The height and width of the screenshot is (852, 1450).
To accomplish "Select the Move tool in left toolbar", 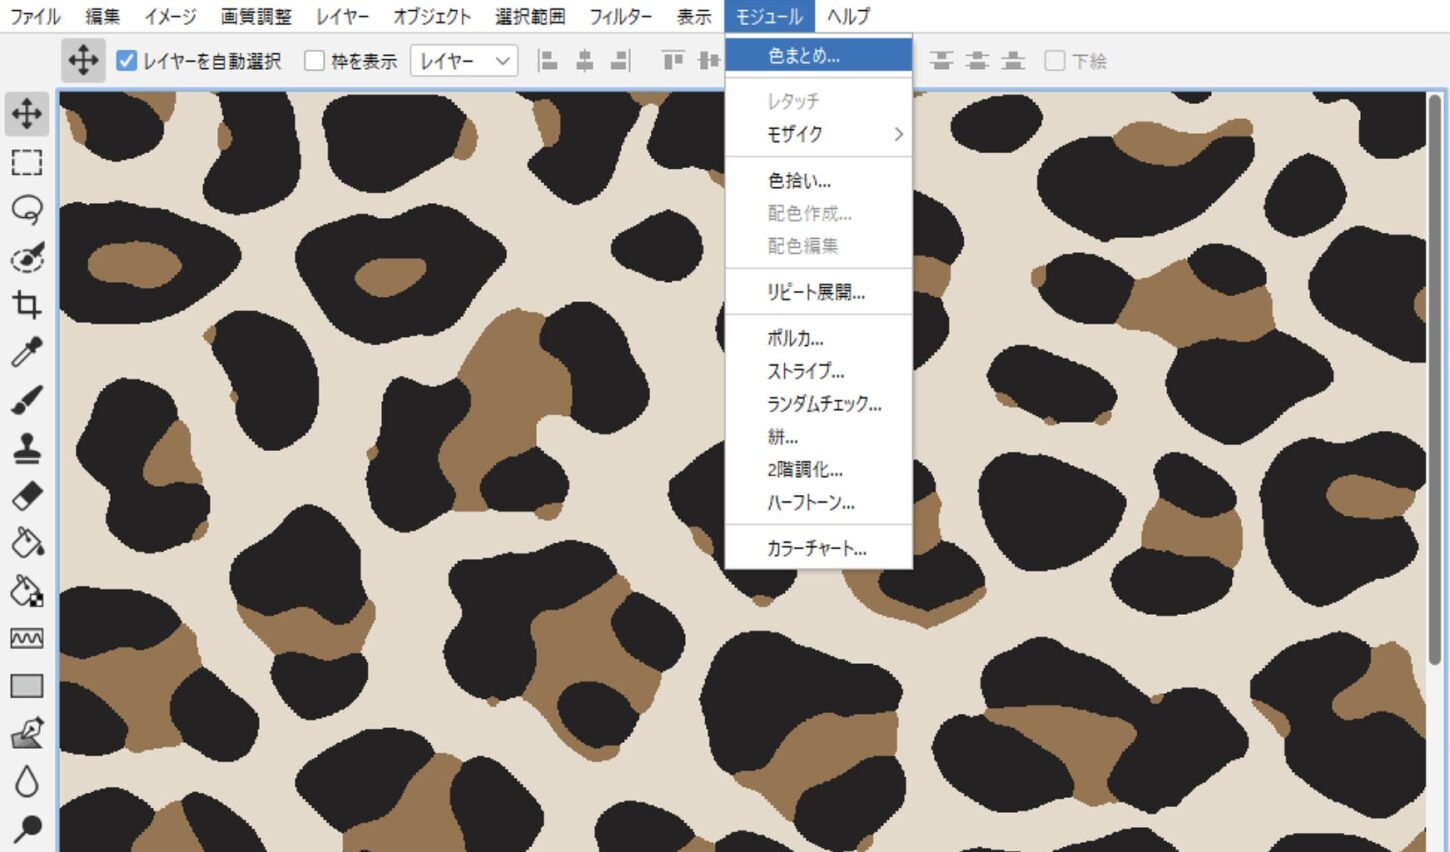I will click(x=27, y=113).
